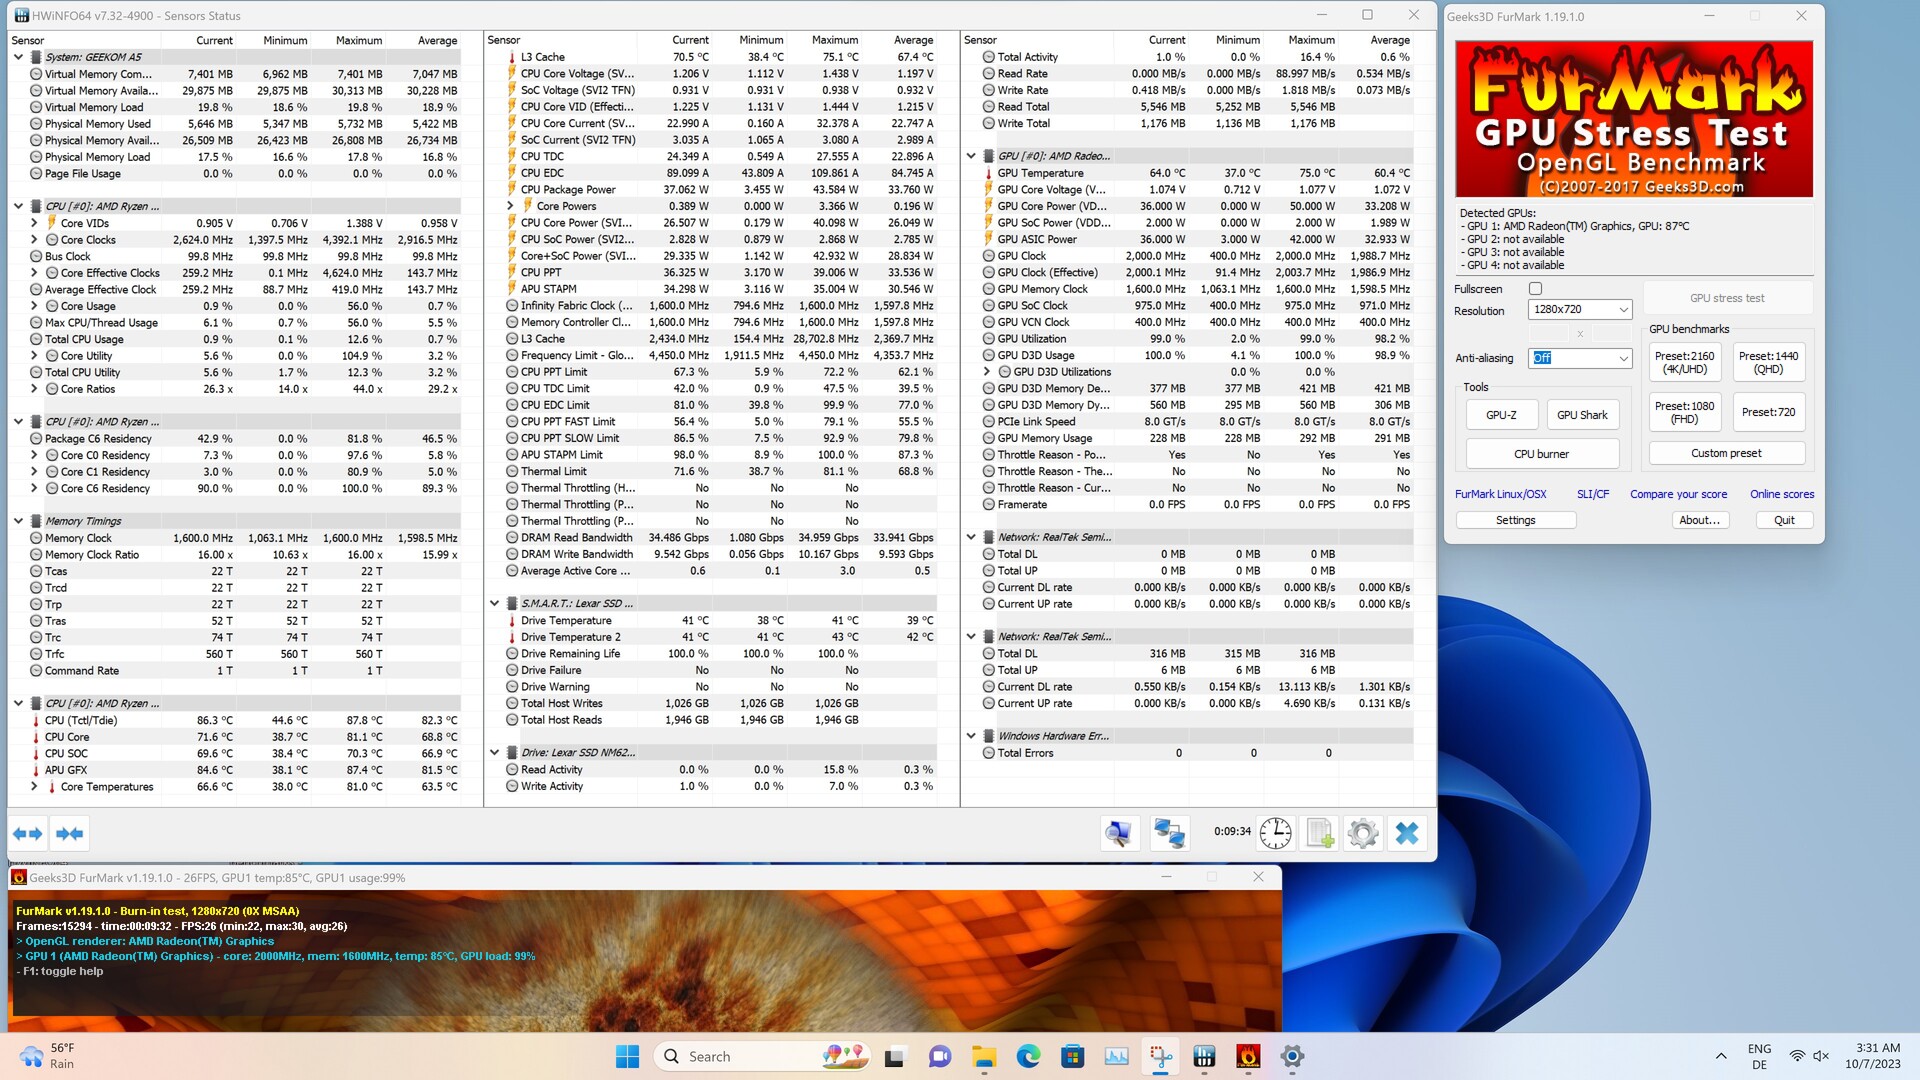The height and width of the screenshot is (1080, 1920).
Task: Run the Preset:720 benchmark
Action: [x=1768, y=412]
